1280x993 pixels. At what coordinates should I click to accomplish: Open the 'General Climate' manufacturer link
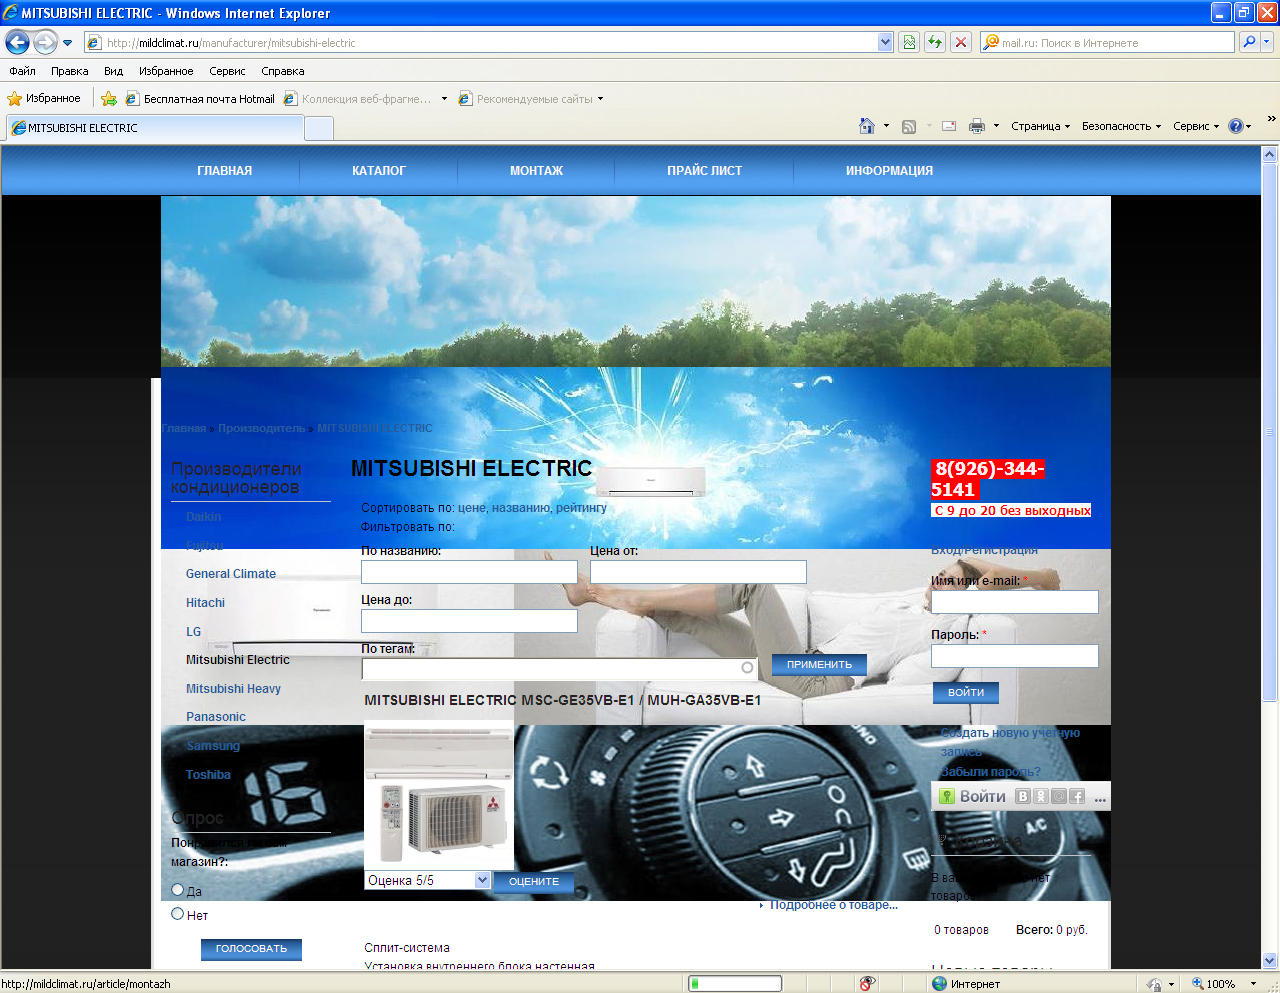point(231,574)
